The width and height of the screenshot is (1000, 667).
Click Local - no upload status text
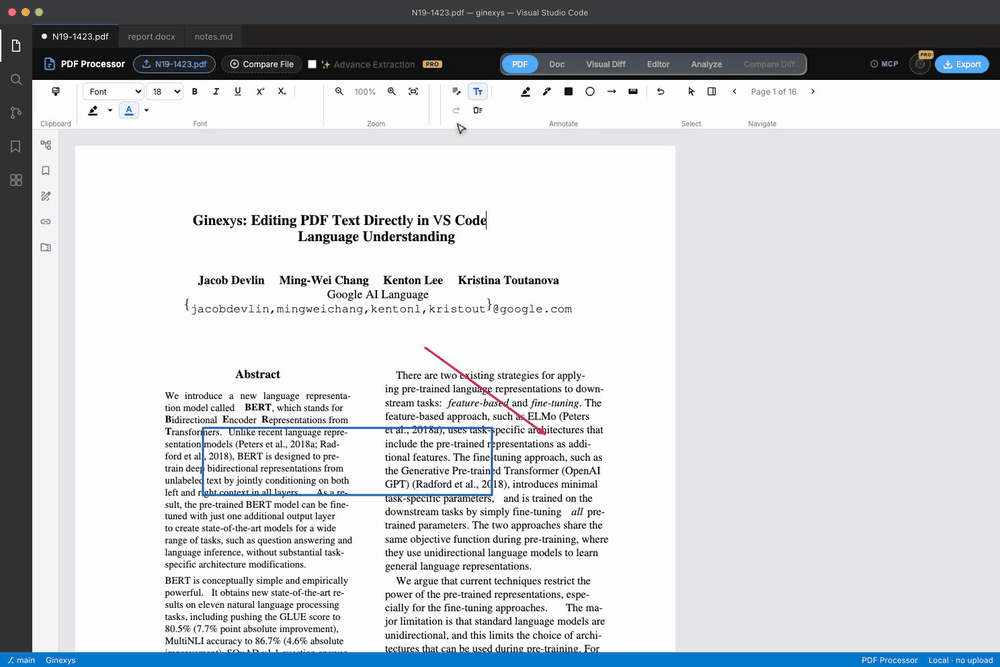point(960,660)
